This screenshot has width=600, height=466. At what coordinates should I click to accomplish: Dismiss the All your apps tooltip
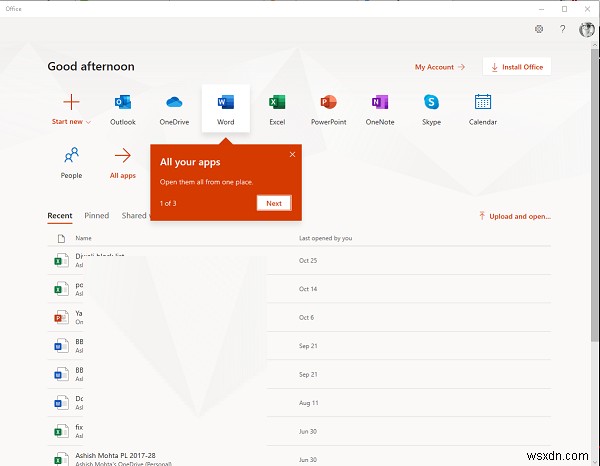pyautogui.click(x=292, y=155)
